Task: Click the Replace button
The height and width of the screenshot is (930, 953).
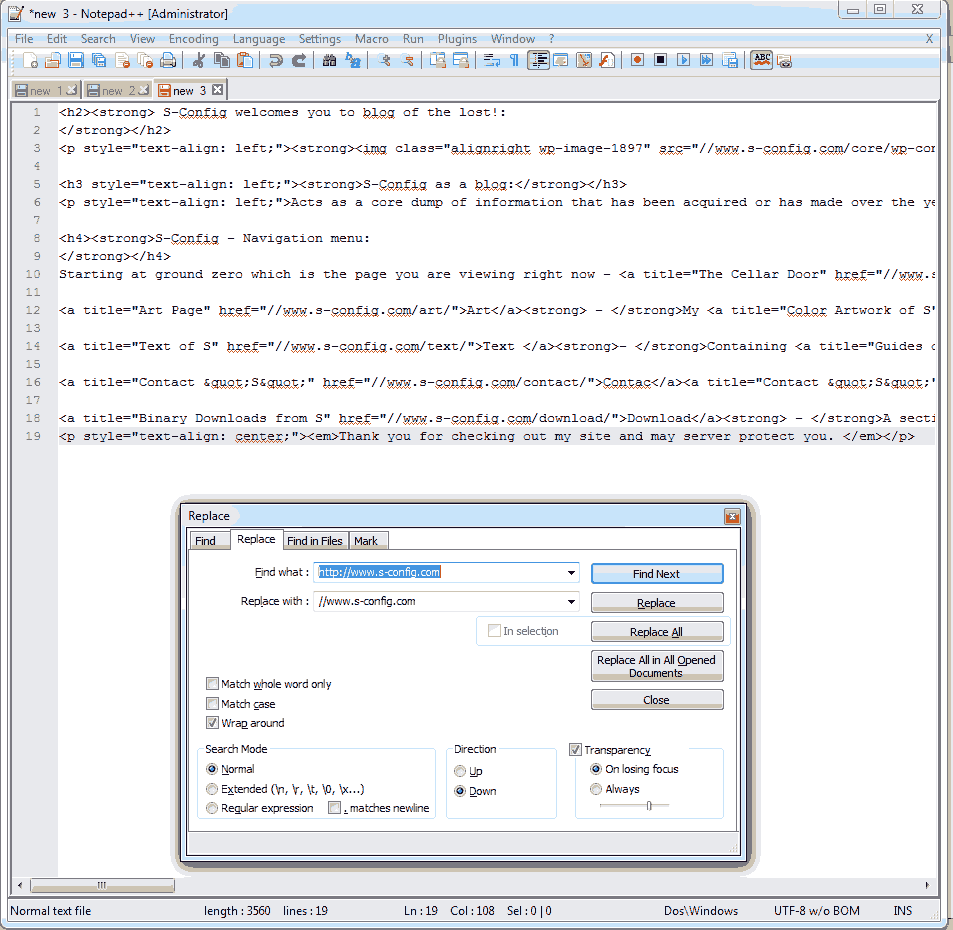Action: [x=657, y=602]
